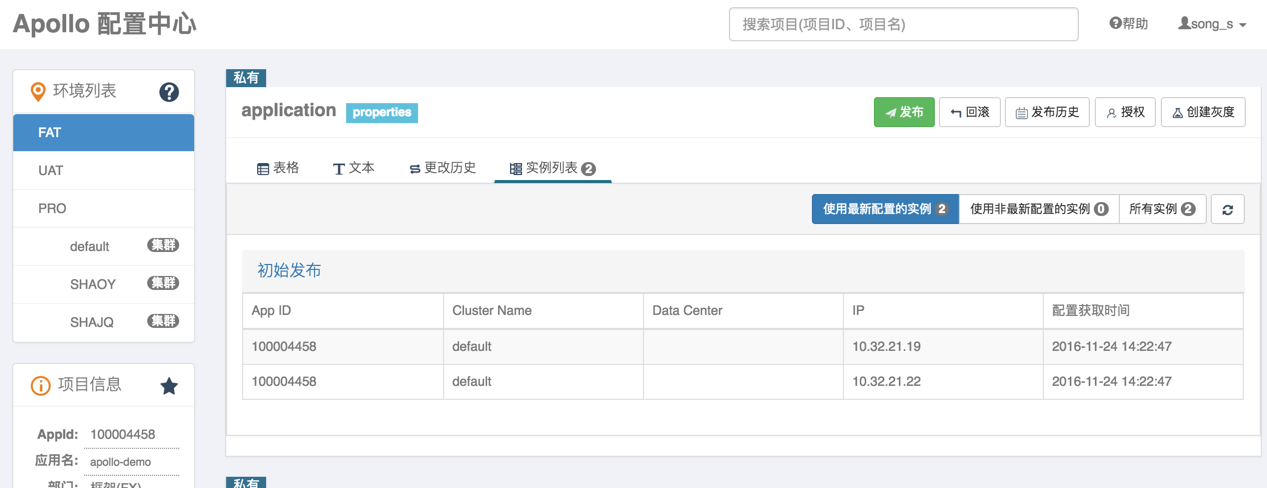
Task: Click the project search input field
Action: click(x=903, y=24)
